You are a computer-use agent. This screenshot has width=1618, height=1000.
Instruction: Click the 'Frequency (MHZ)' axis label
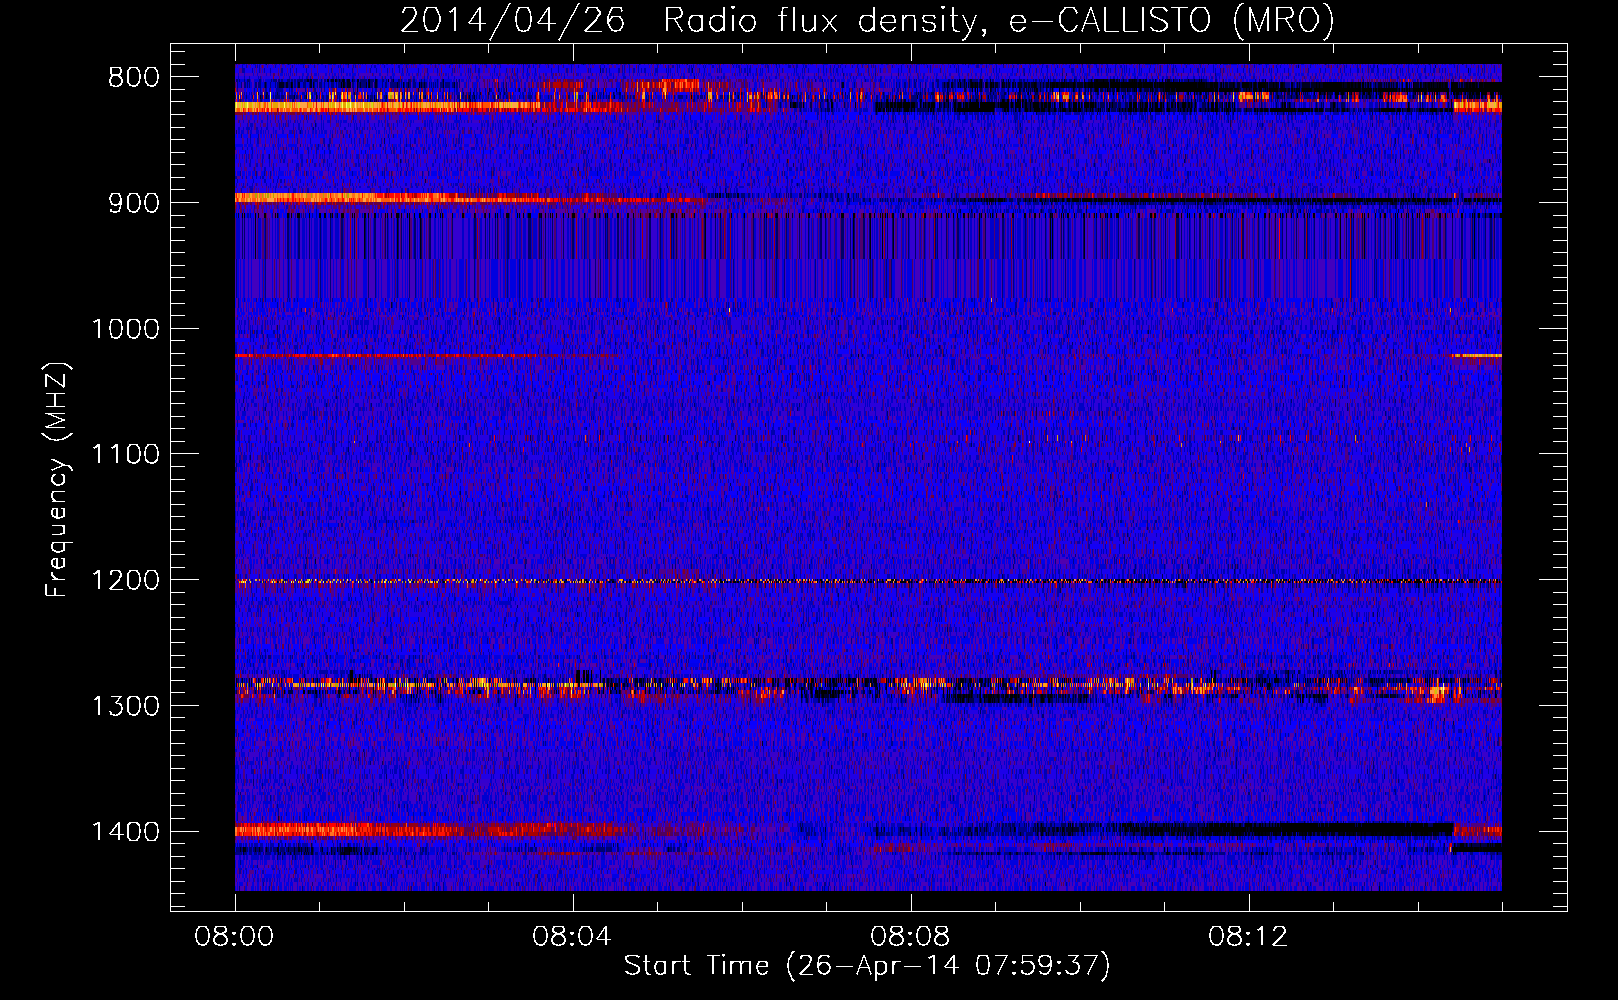pyautogui.click(x=57, y=479)
